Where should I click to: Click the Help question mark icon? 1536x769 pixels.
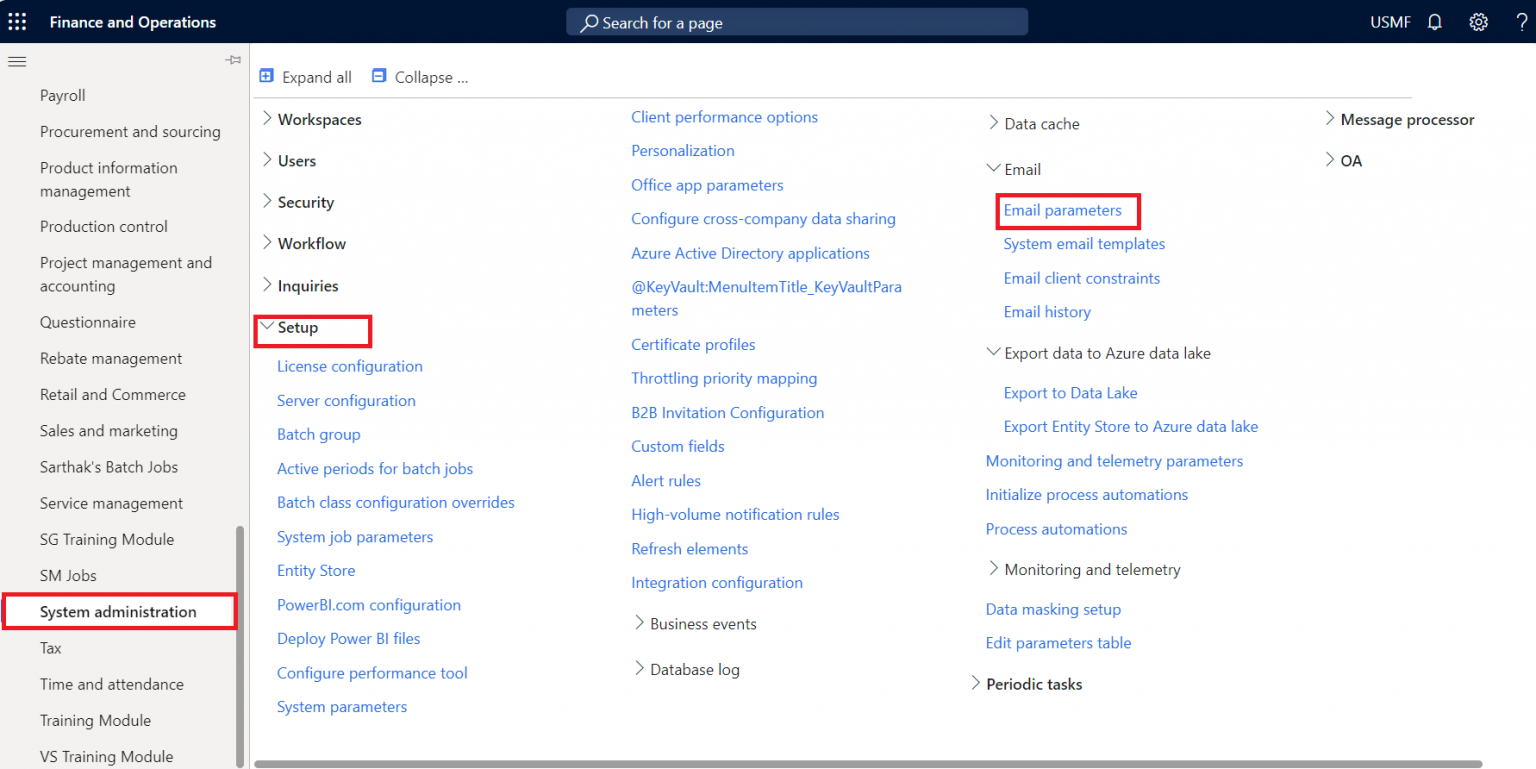1521,21
